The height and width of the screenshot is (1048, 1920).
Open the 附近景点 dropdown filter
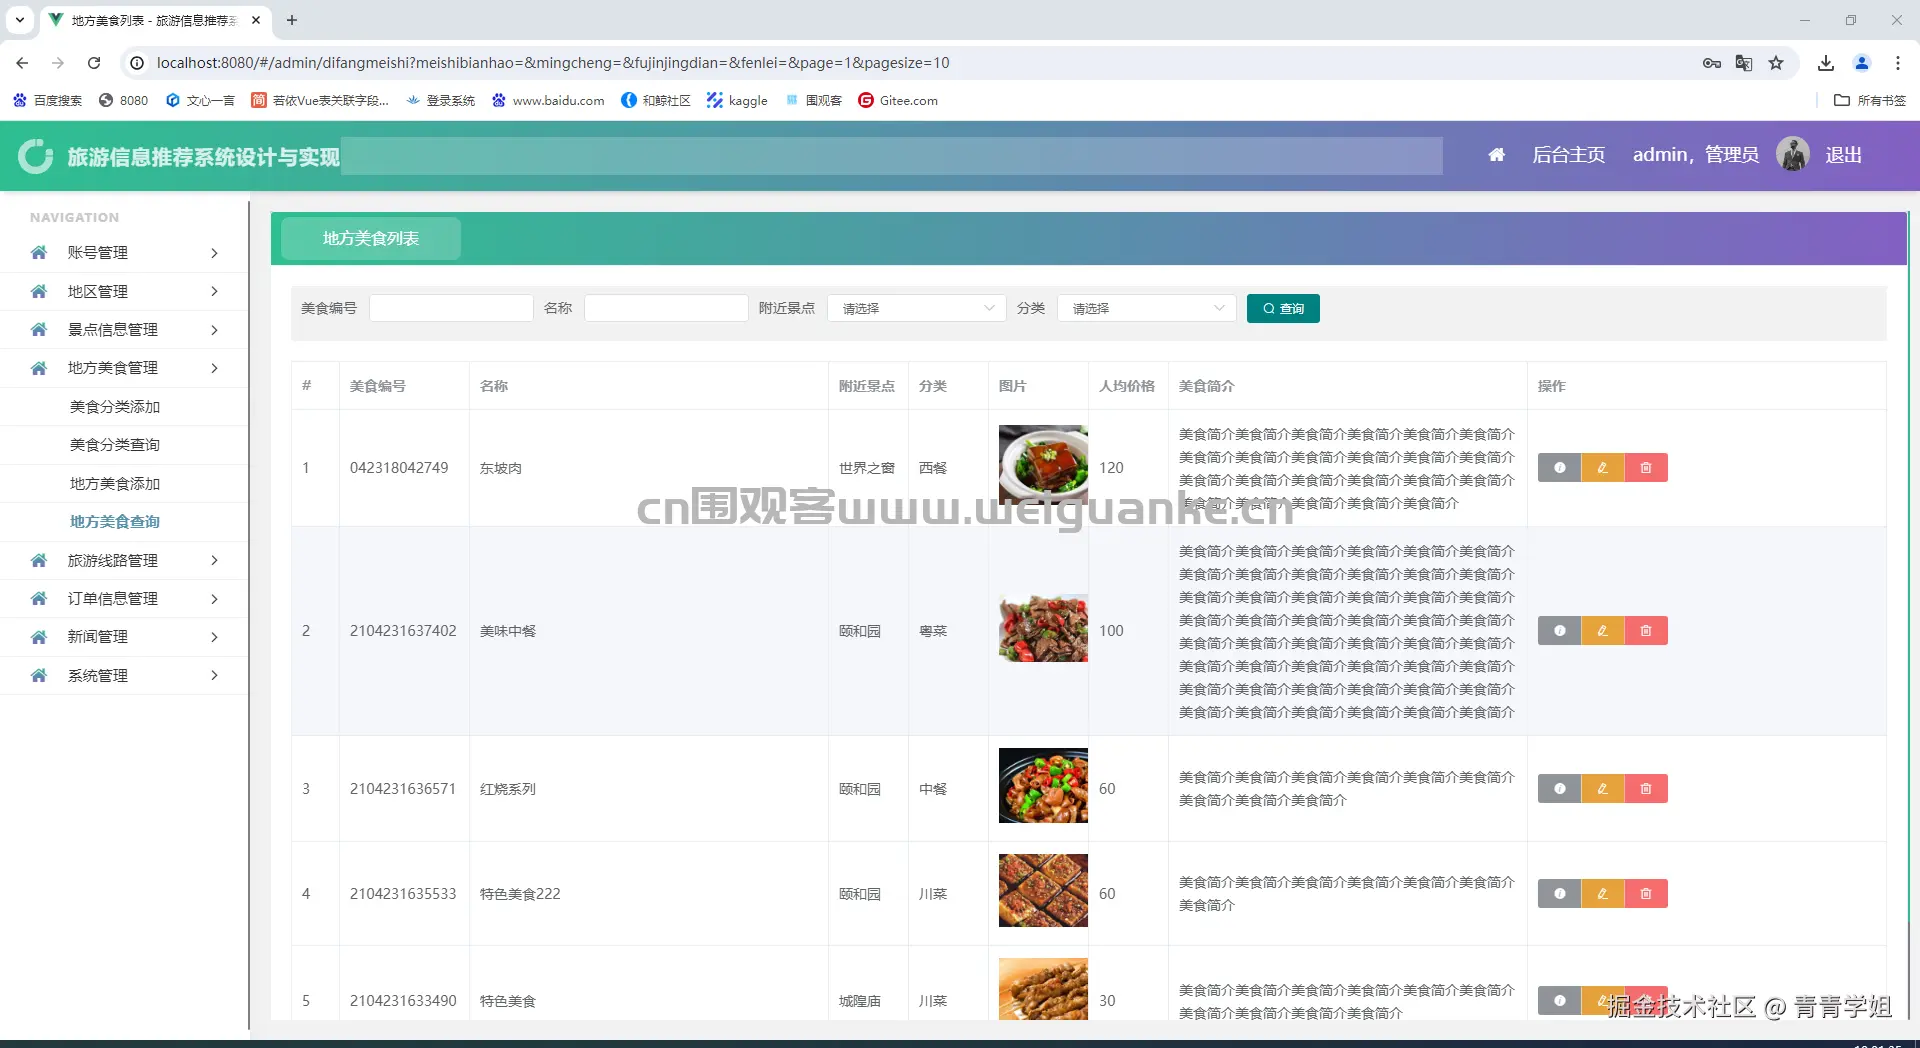point(916,308)
